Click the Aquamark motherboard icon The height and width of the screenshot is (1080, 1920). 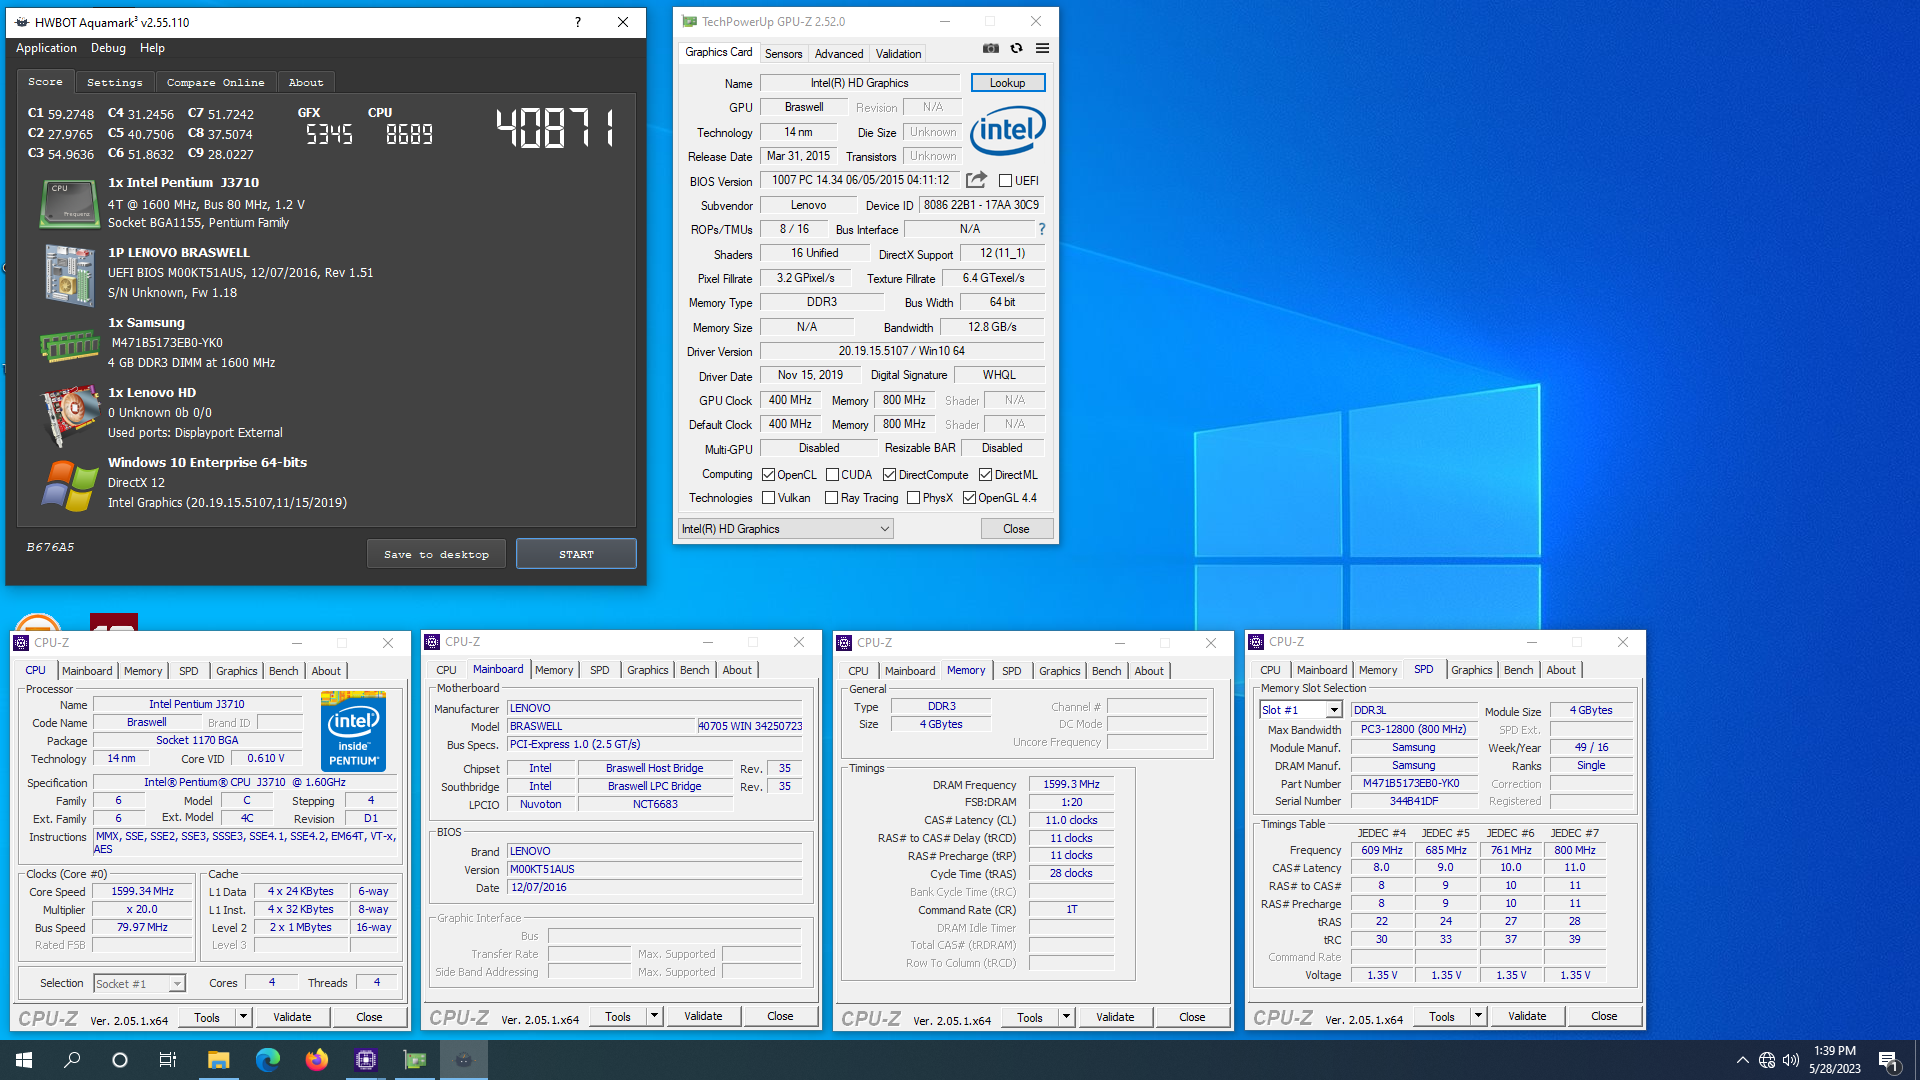point(68,273)
